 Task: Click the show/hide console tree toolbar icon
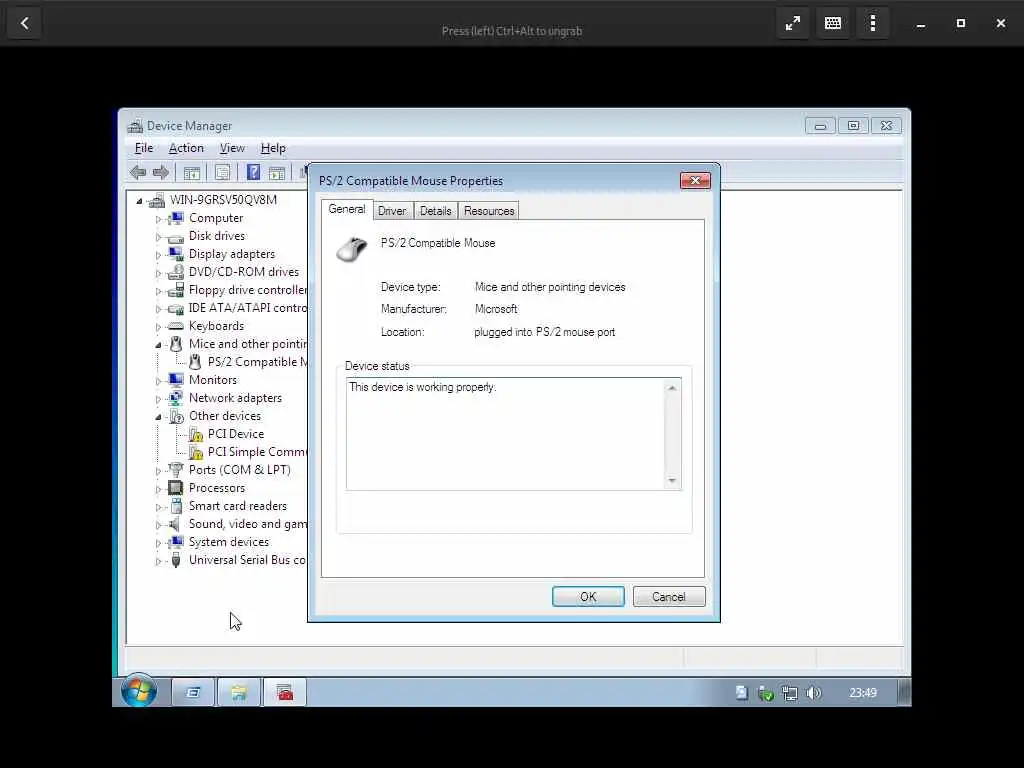pyautogui.click(x=191, y=173)
